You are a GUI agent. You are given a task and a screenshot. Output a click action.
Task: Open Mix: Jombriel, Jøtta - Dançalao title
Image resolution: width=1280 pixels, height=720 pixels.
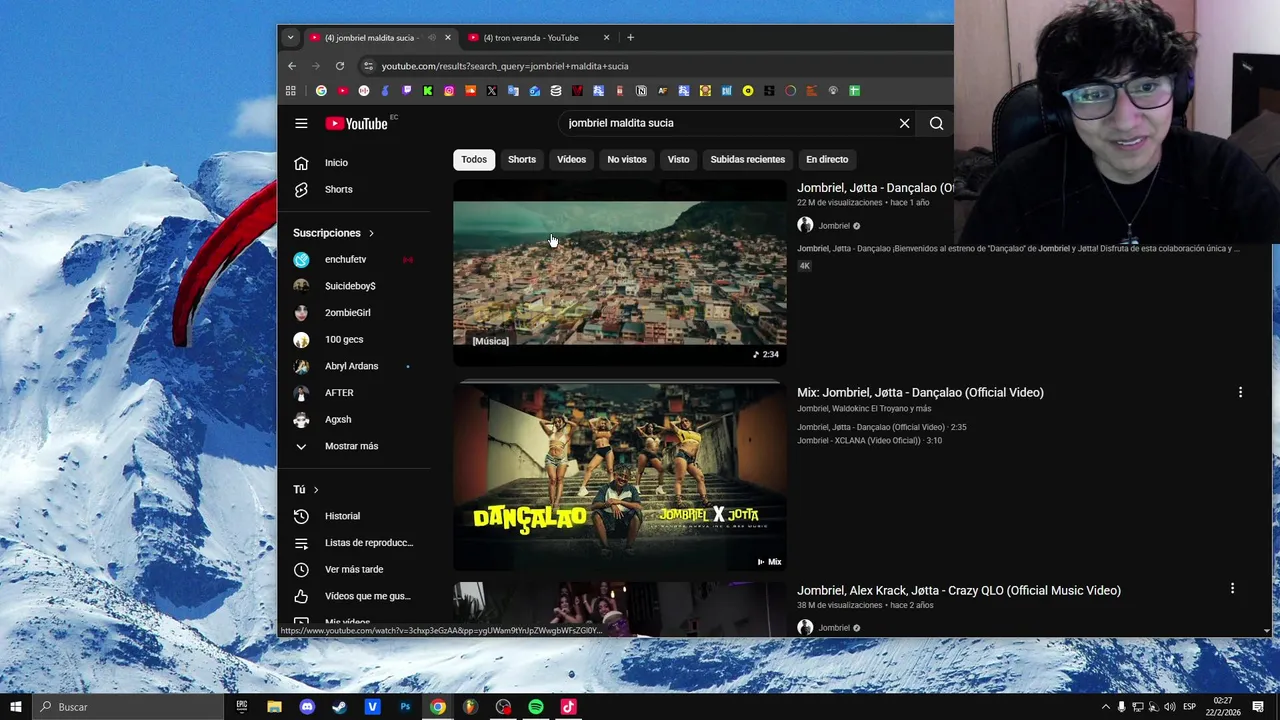pos(920,393)
